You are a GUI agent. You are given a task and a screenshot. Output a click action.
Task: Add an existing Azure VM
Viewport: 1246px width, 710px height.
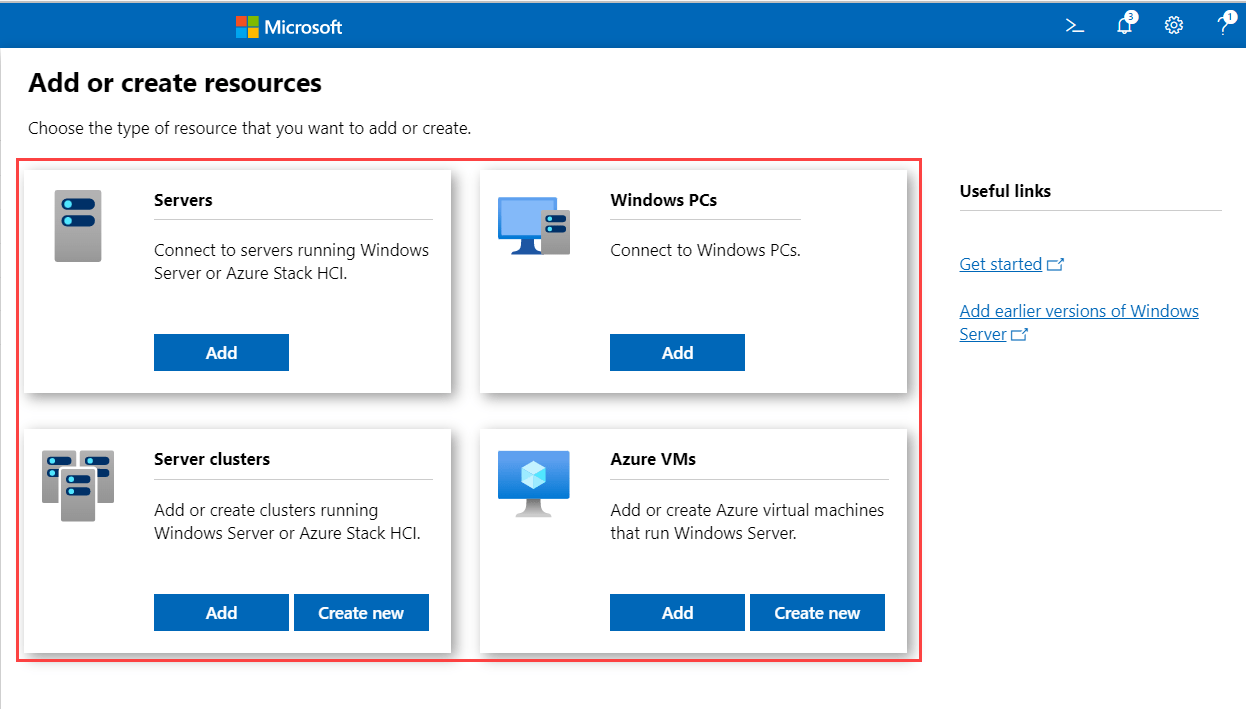click(677, 612)
